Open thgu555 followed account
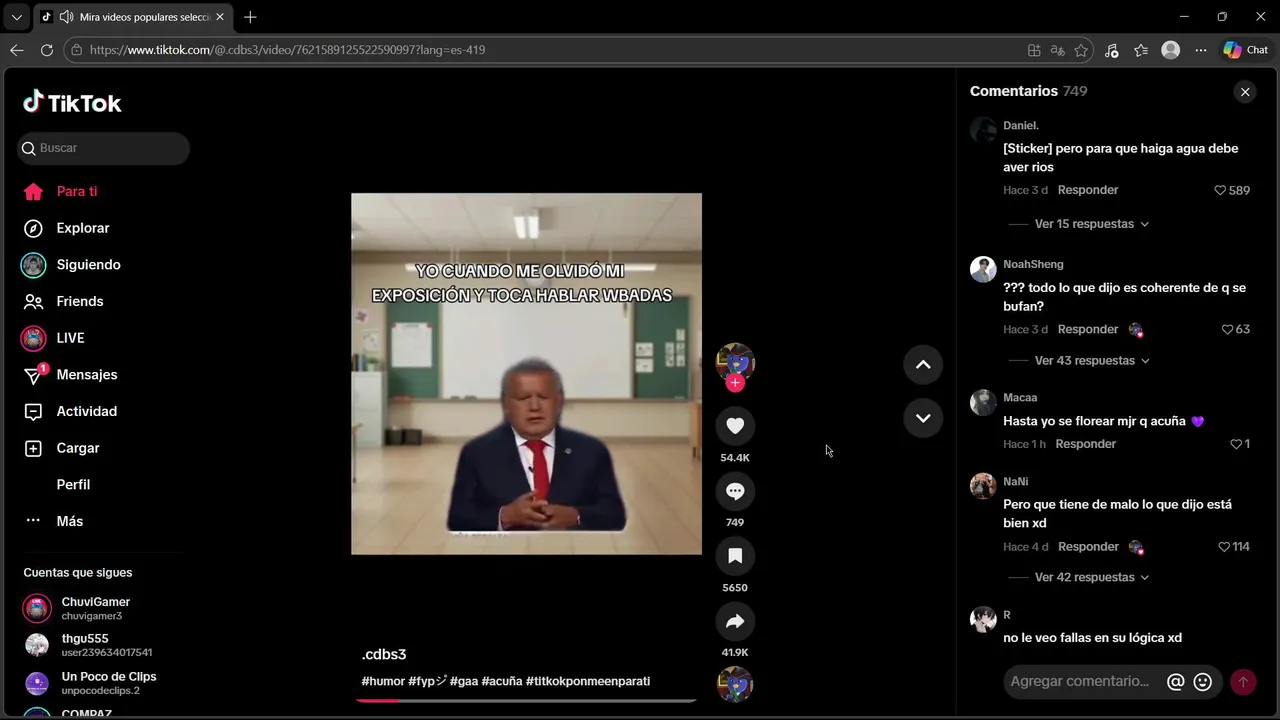Image resolution: width=1280 pixels, height=720 pixels. click(x=95, y=645)
